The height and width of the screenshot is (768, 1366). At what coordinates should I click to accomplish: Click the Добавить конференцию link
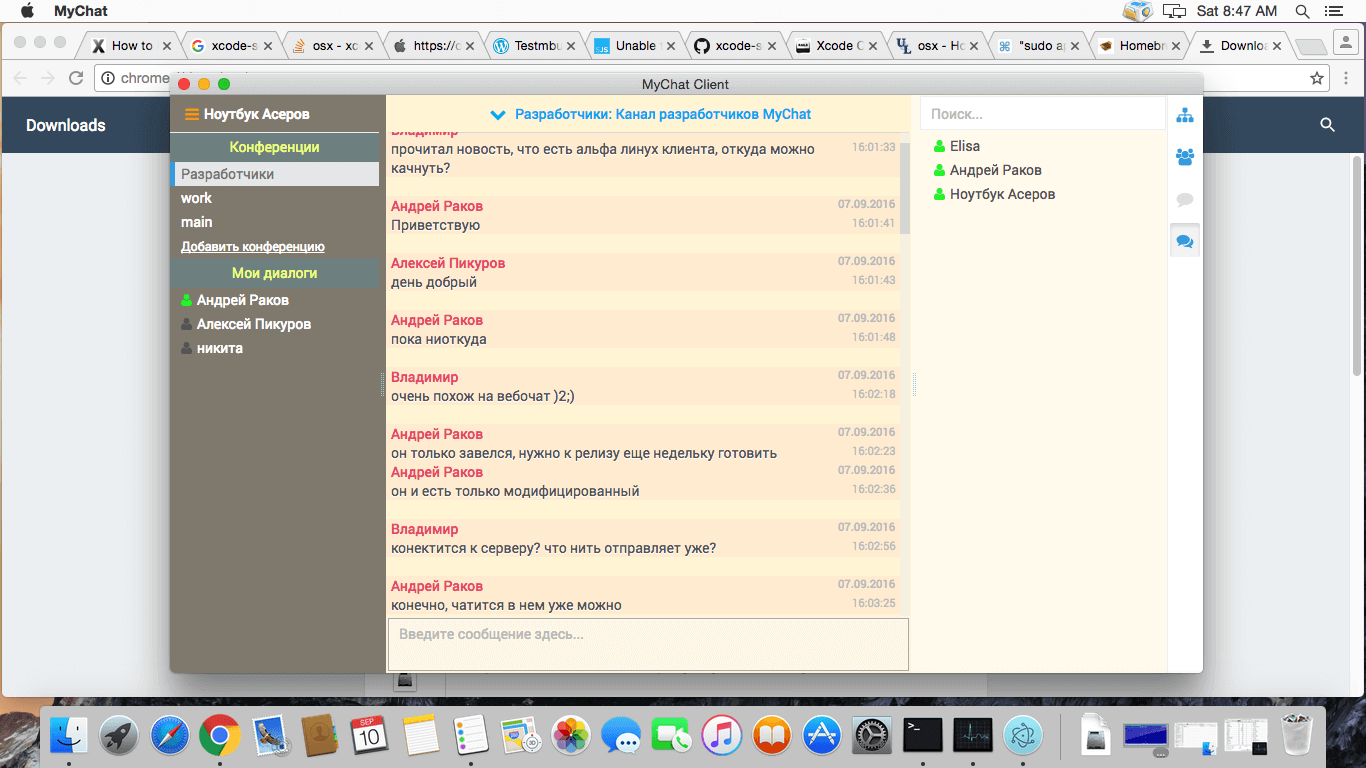click(x=253, y=246)
